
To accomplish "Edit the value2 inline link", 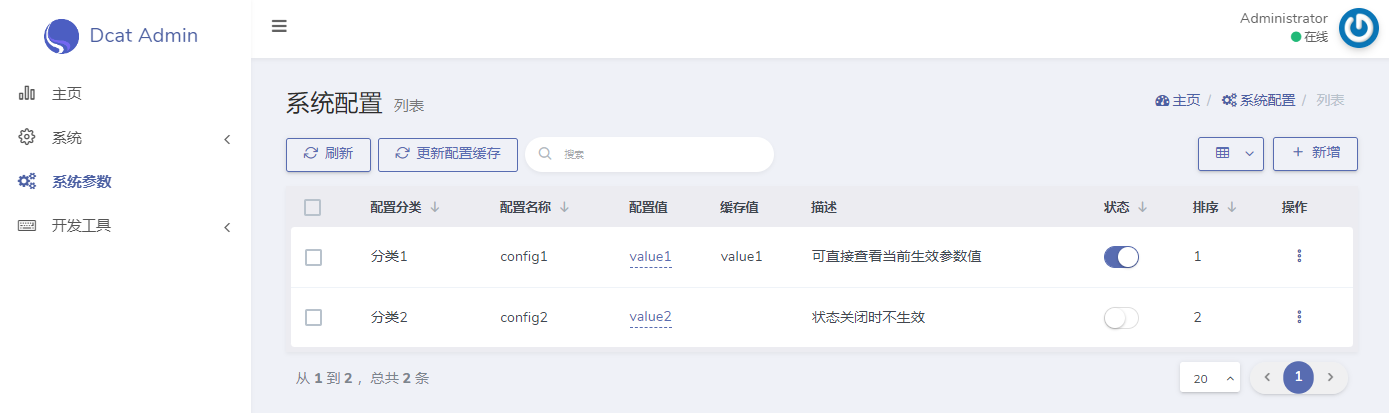I will pos(650,317).
